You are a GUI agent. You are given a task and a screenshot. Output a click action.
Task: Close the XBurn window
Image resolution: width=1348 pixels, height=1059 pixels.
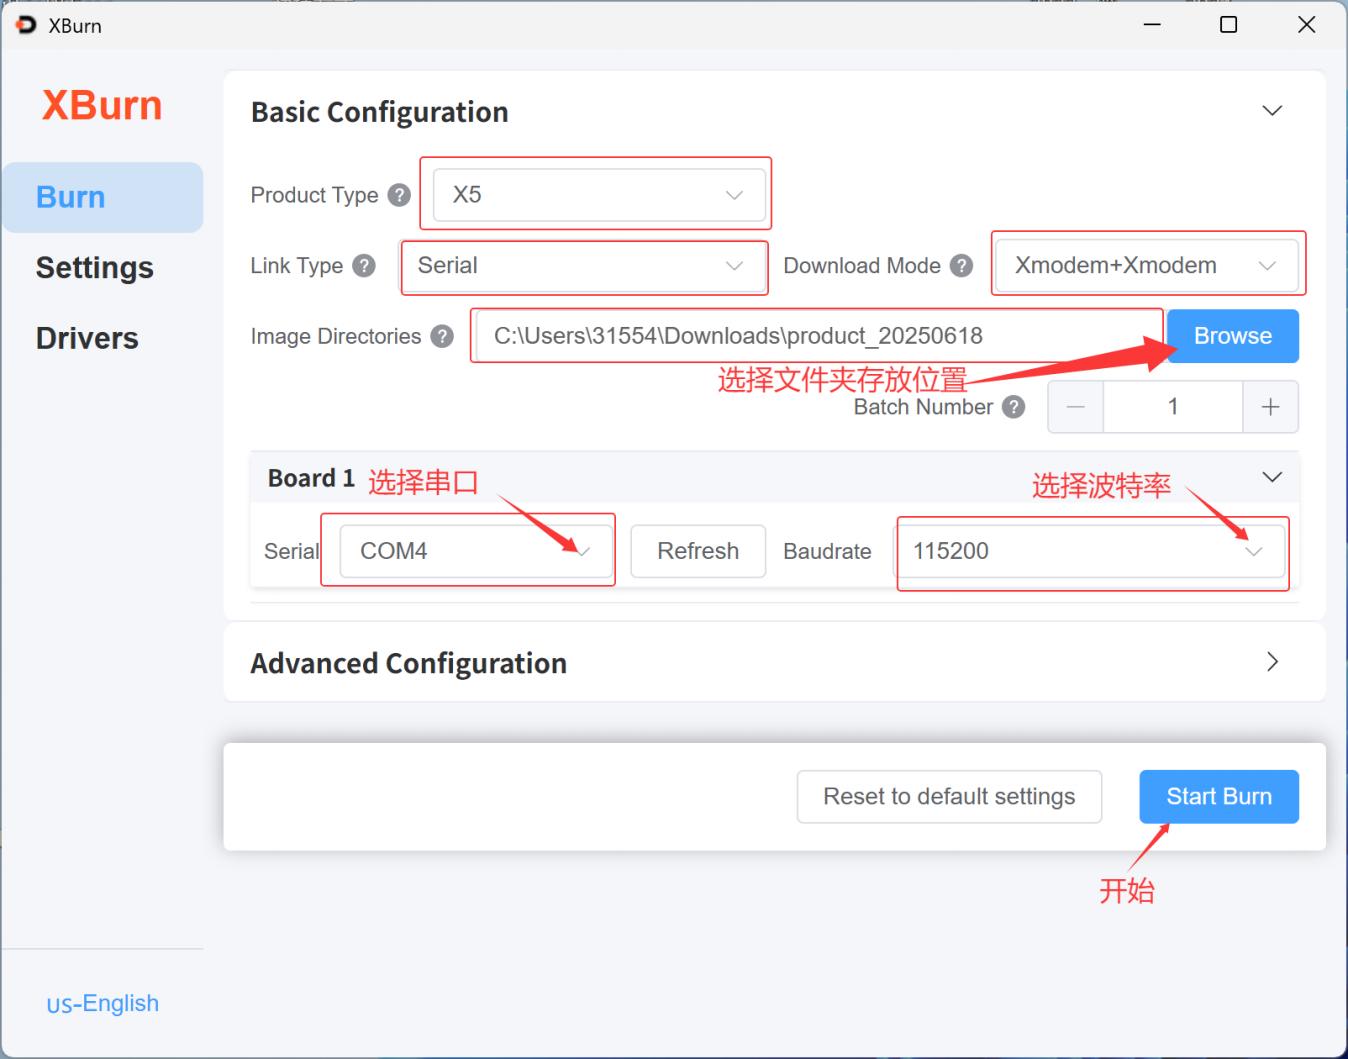click(1306, 25)
